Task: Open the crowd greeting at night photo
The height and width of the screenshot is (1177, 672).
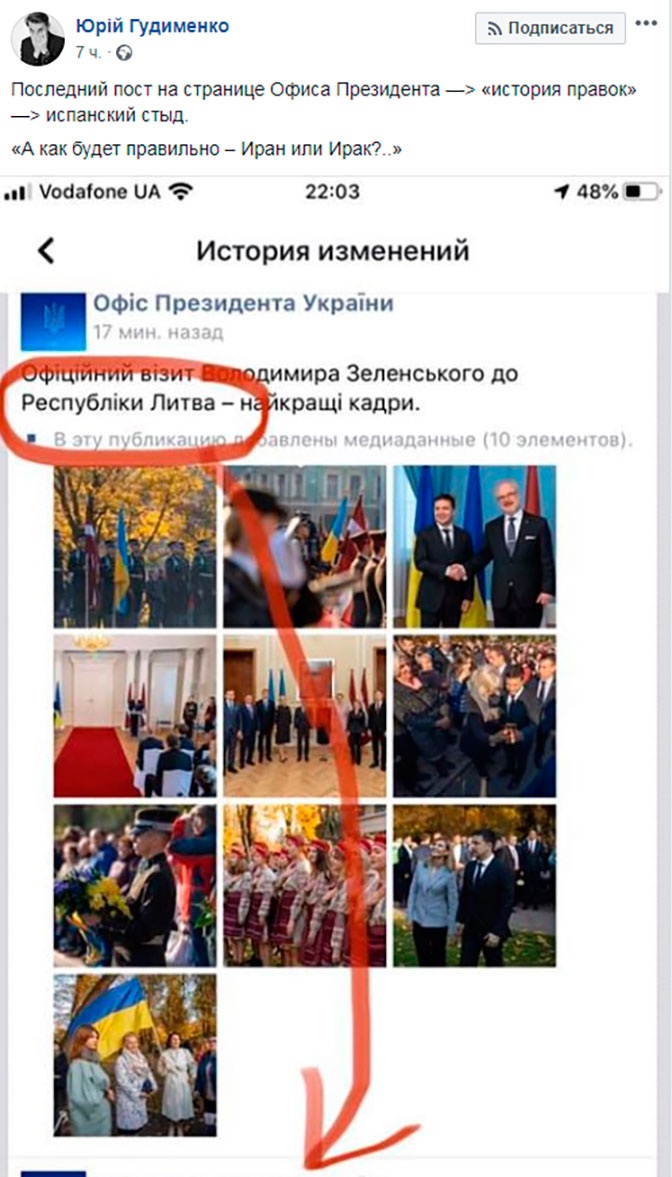Action: pos(475,716)
